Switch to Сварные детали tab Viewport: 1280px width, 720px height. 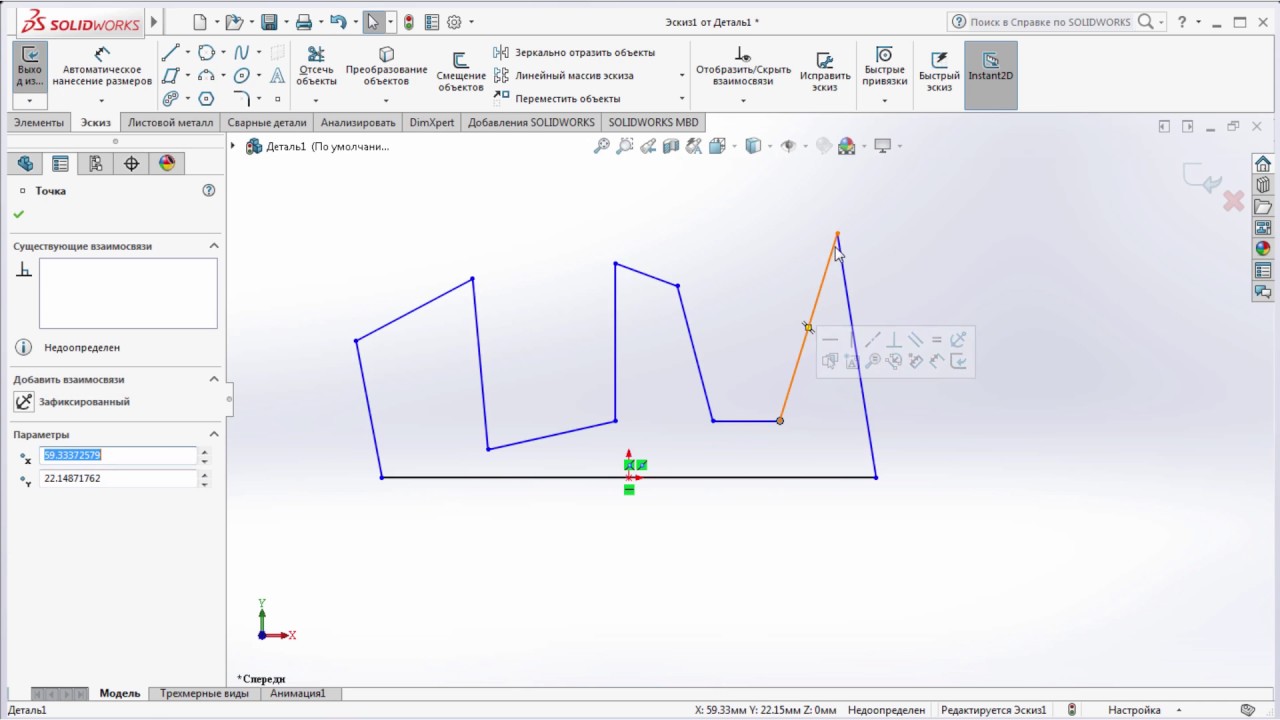(267, 122)
